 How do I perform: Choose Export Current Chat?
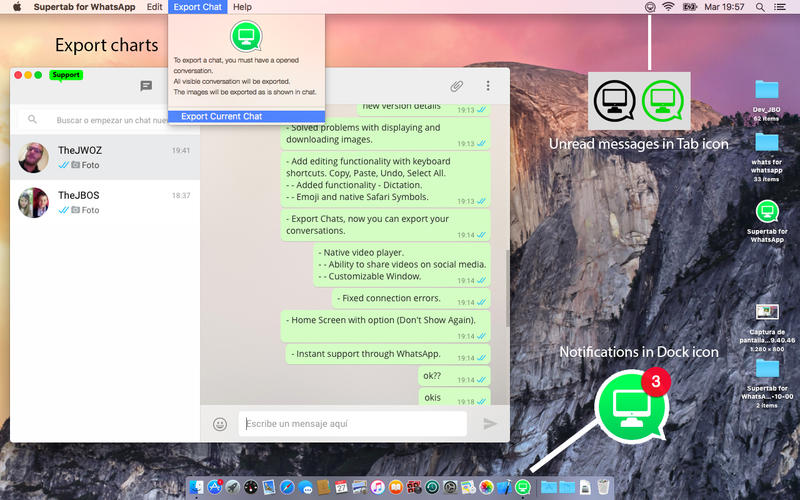(x=246, y=116)
